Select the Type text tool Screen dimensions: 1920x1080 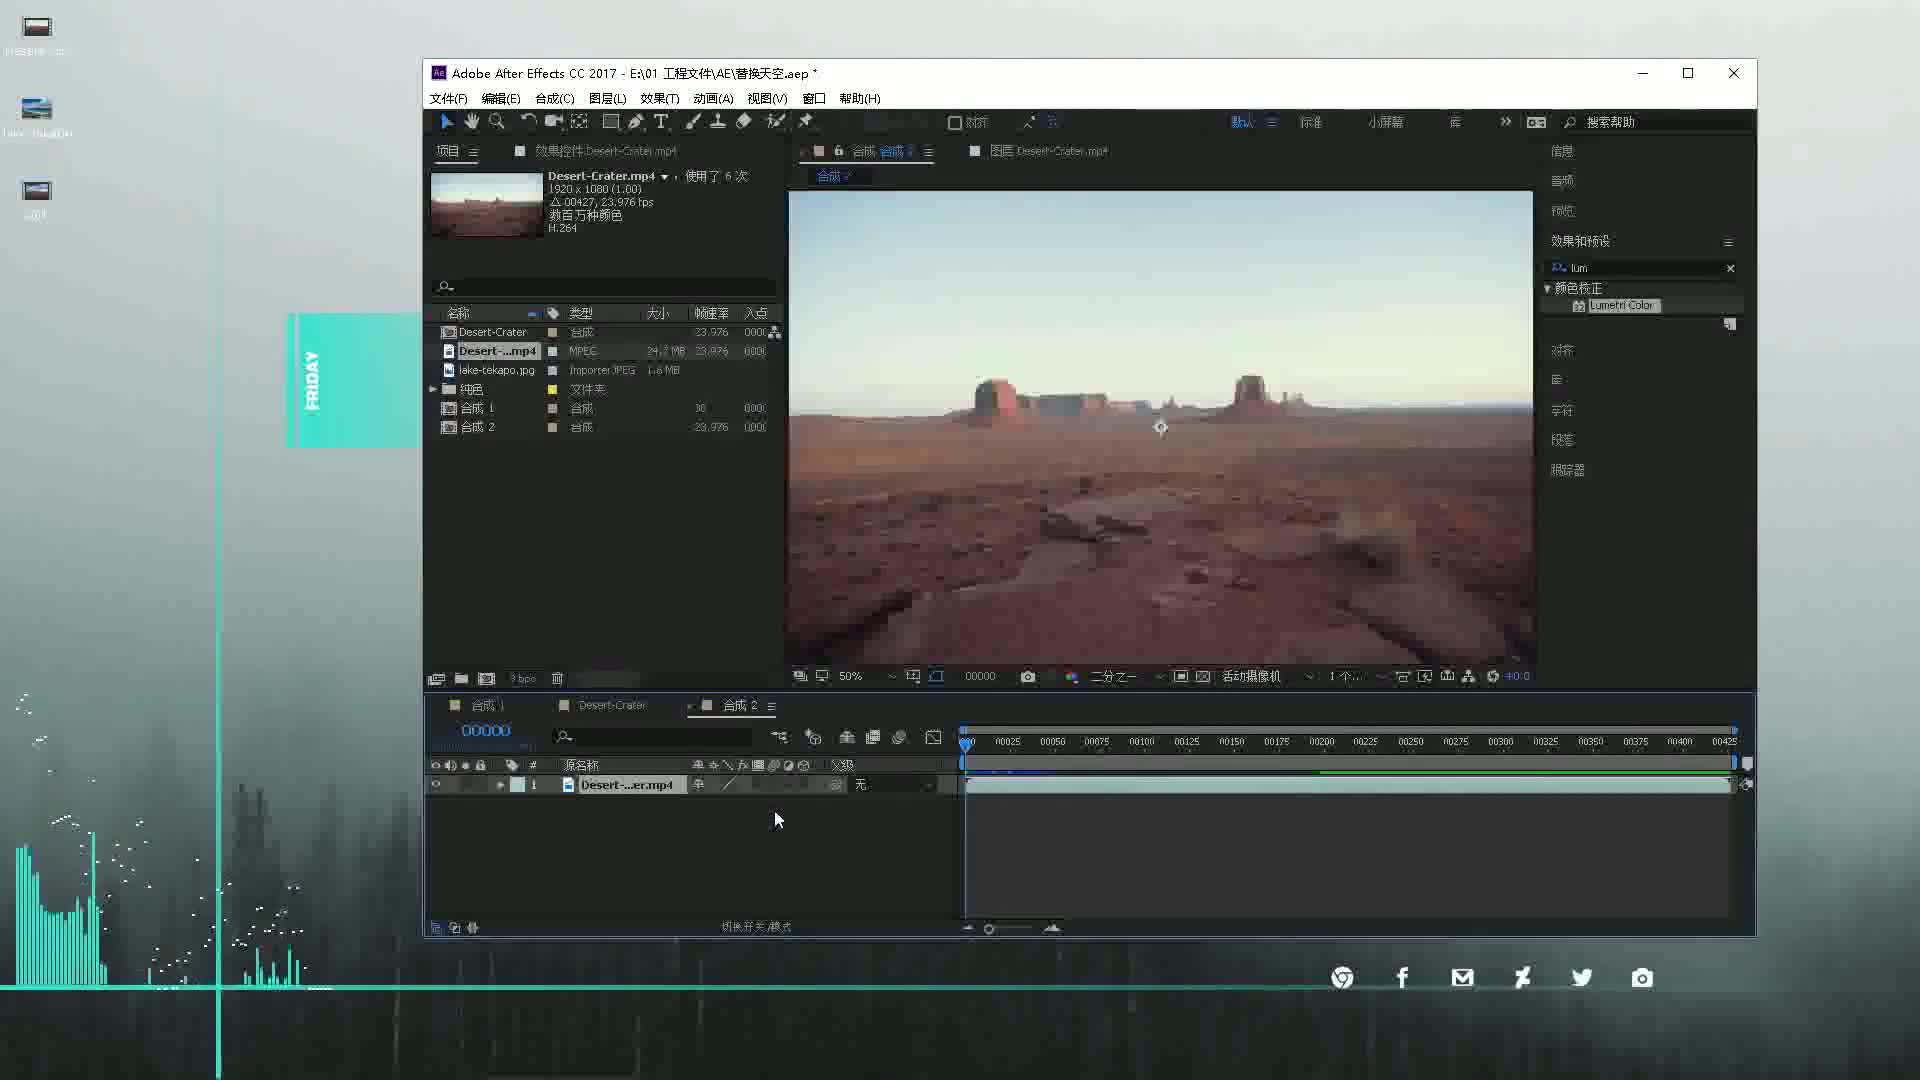[661, 121]
